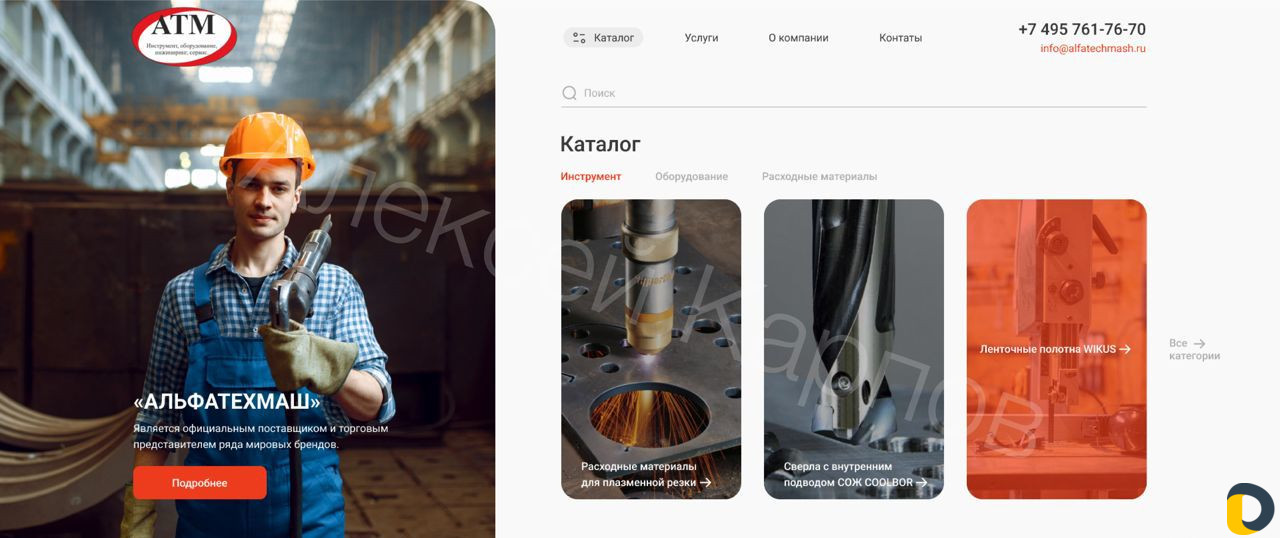Image resolution: width=1280 pixels, height=538 pixels.
Task: Click arrow on Ленточные полотна WIKUS card
Action: [1125, 349]
